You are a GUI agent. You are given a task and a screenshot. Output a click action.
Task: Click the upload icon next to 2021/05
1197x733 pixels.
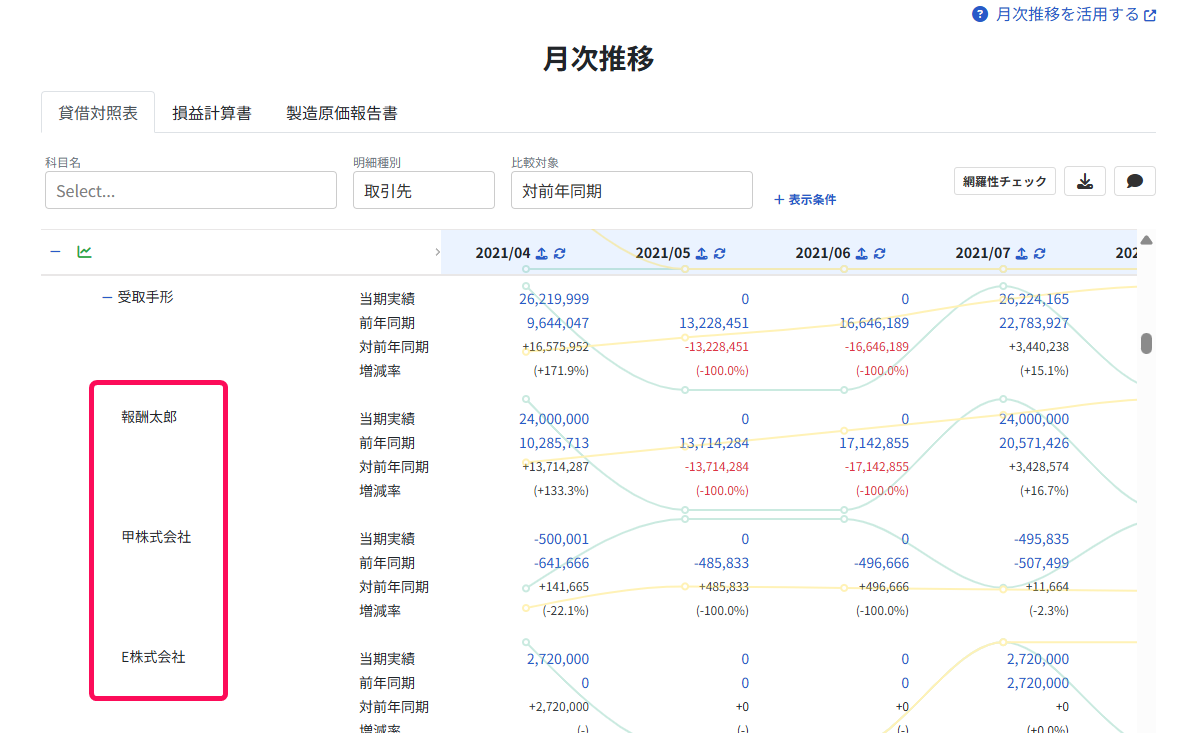[702, 253]
